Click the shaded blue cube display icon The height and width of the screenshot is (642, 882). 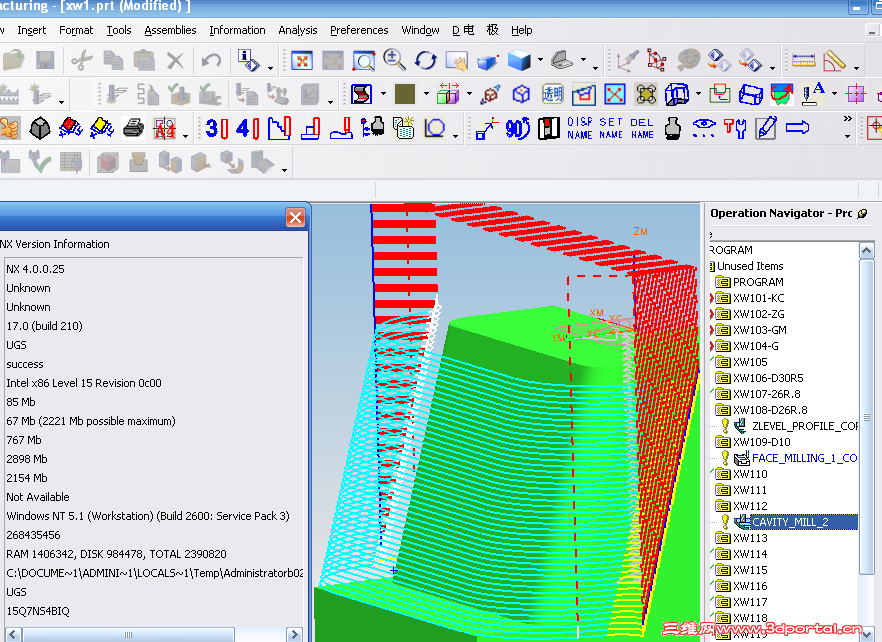[519, 60]
